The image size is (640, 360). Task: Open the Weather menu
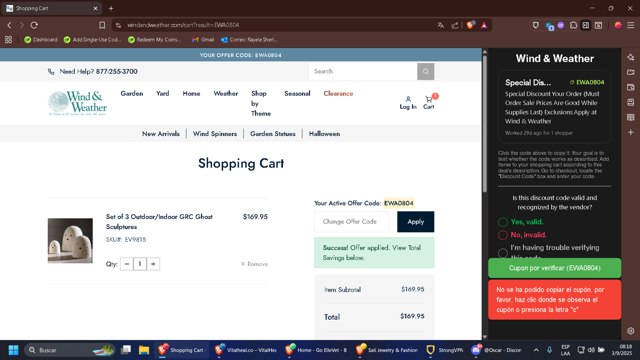[x=226, y=93]
